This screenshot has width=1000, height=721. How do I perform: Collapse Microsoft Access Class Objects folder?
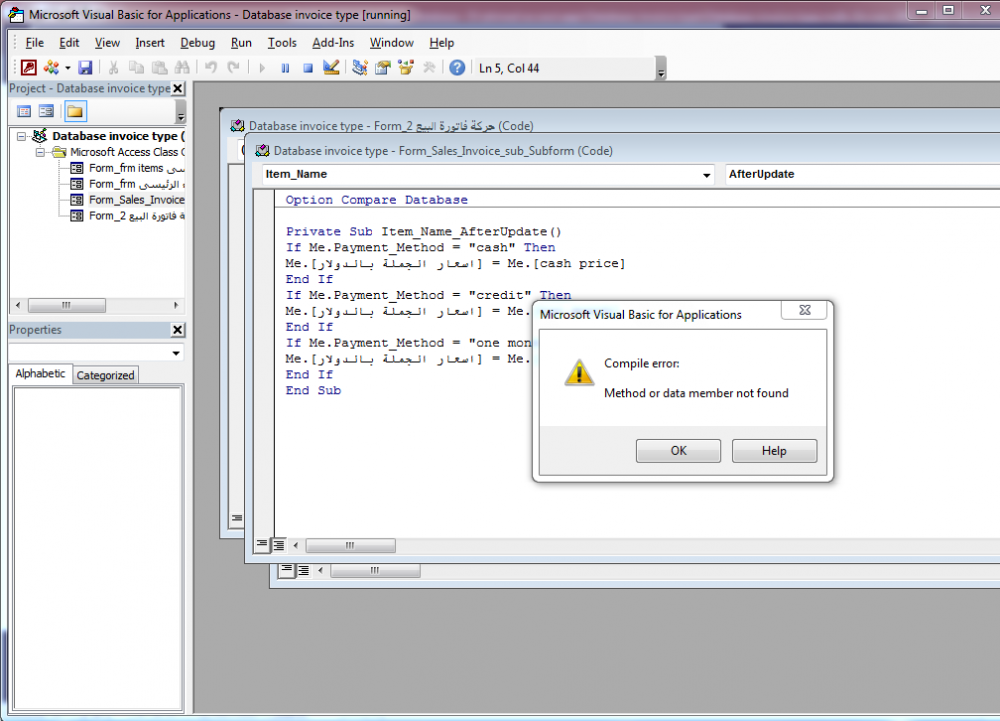[x=40, y=152]
